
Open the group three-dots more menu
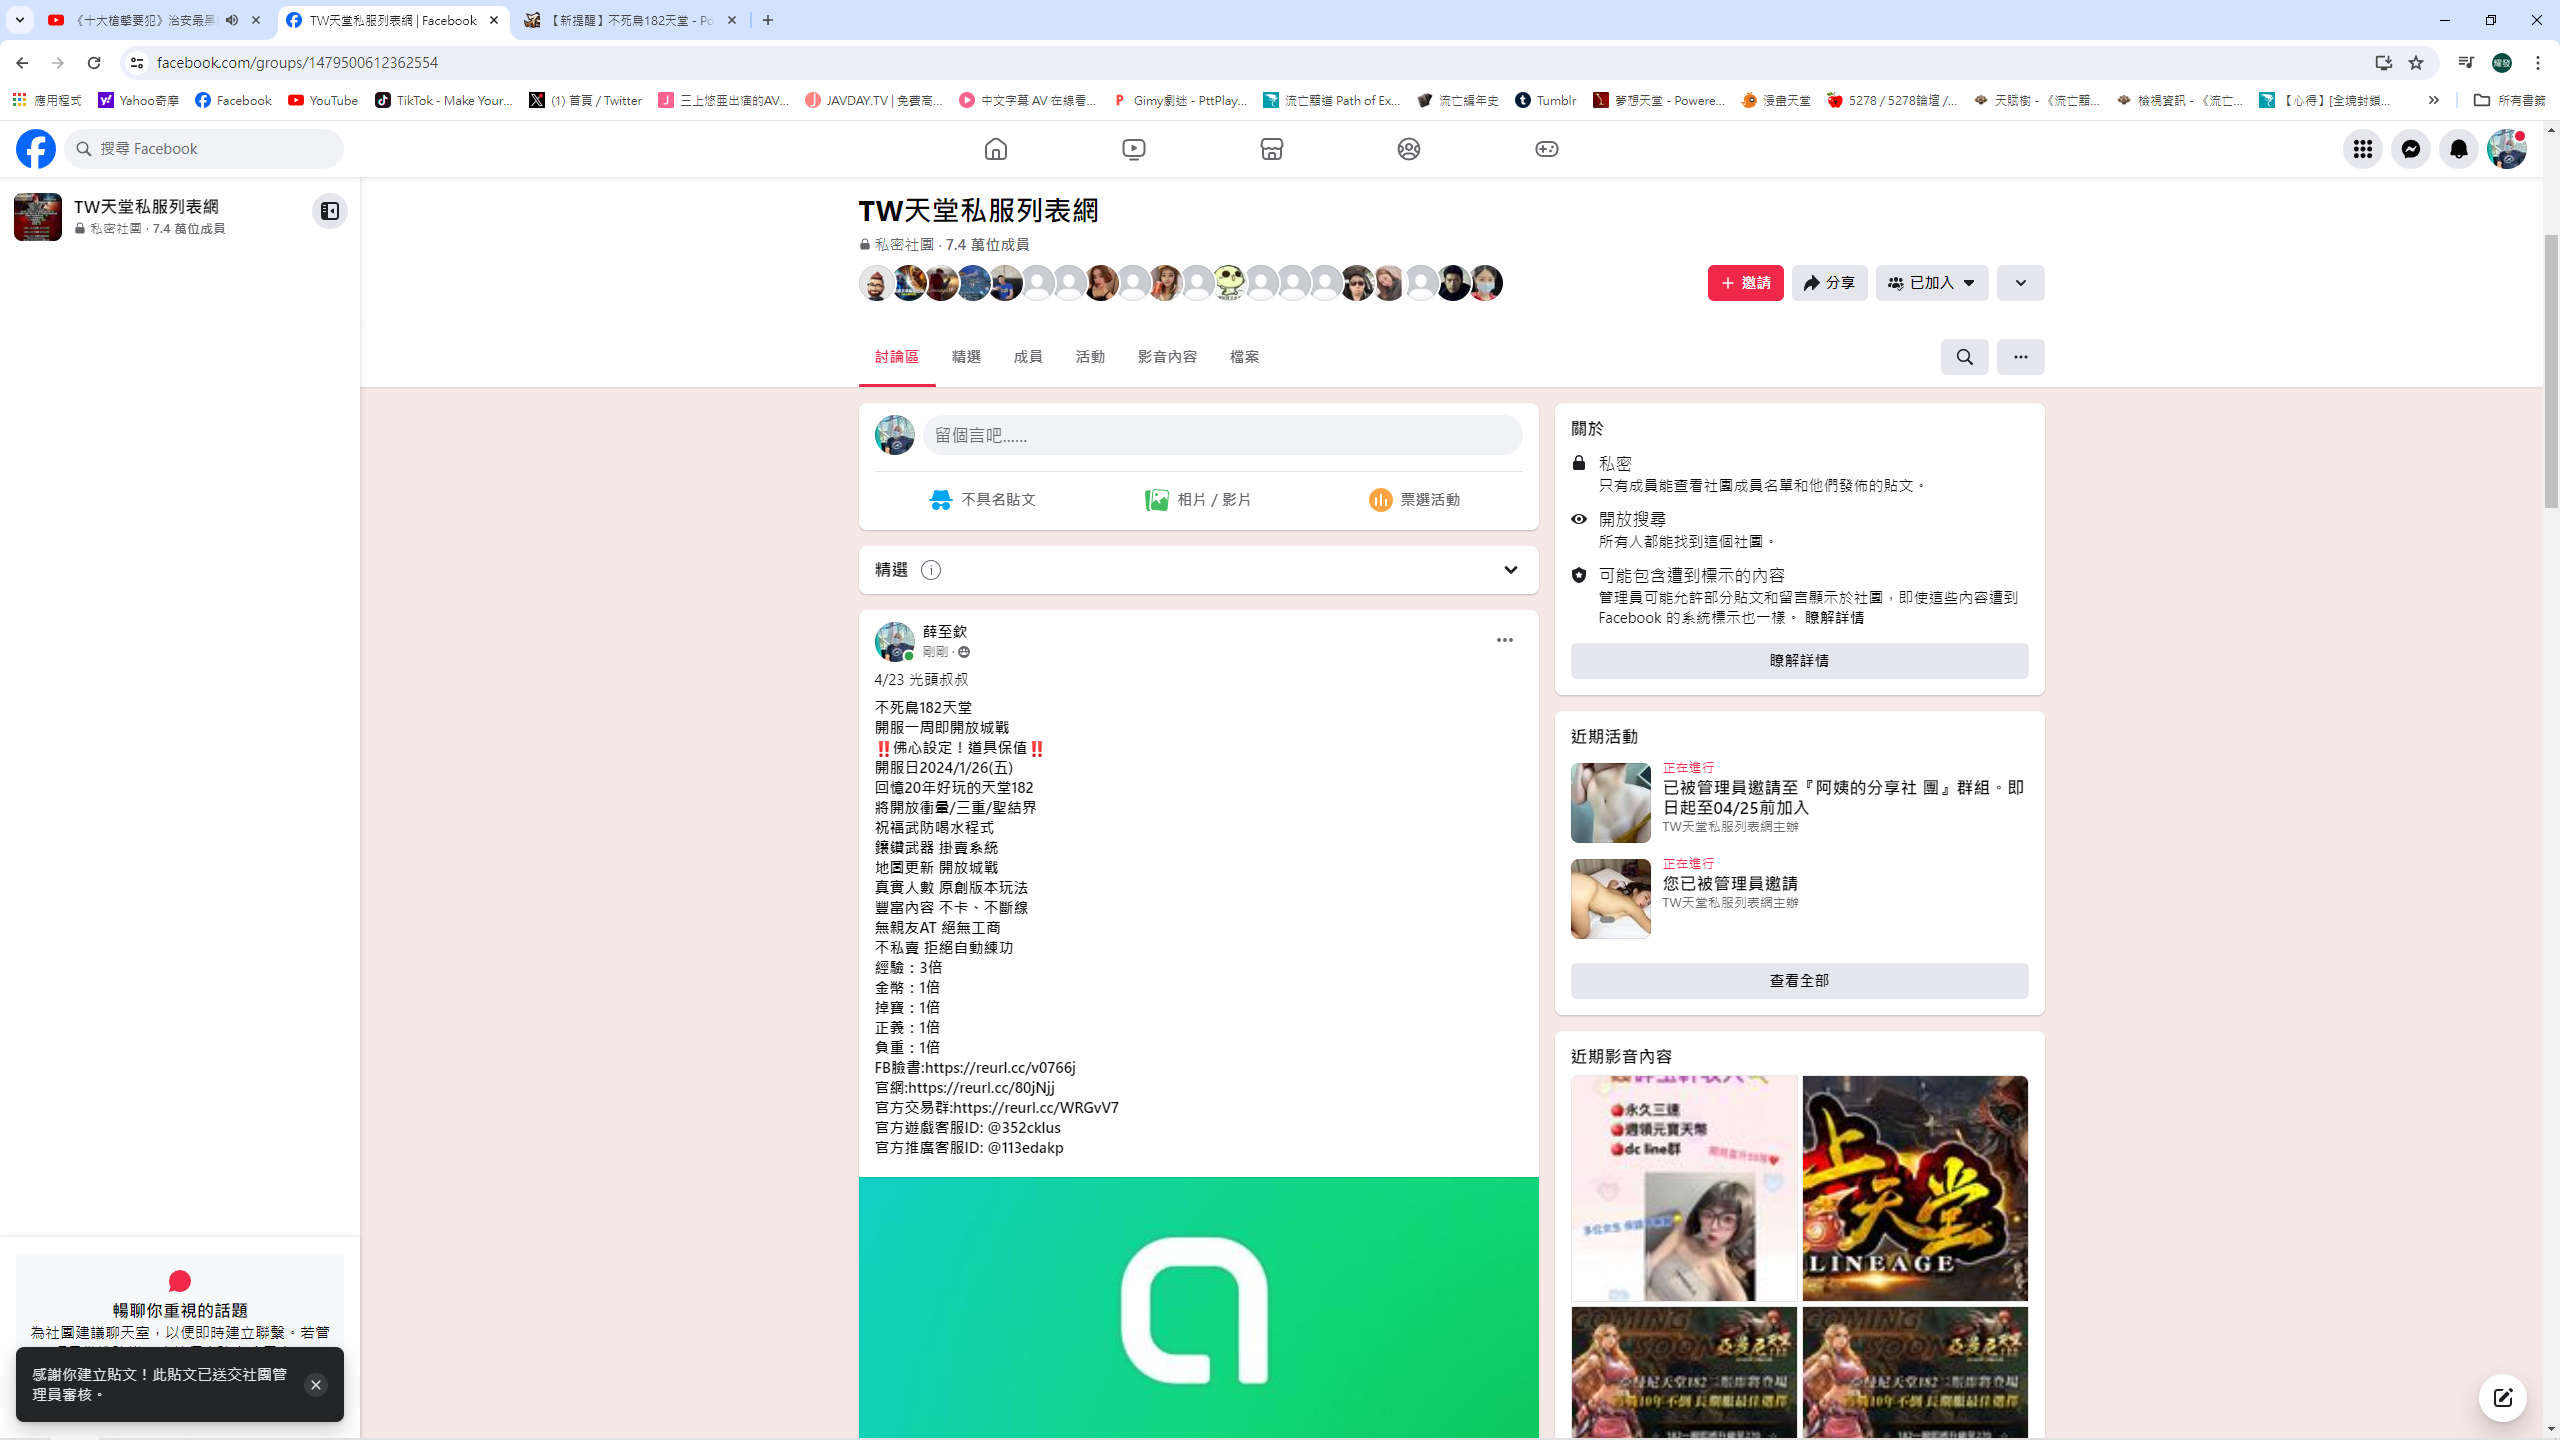pos(2021,357)
